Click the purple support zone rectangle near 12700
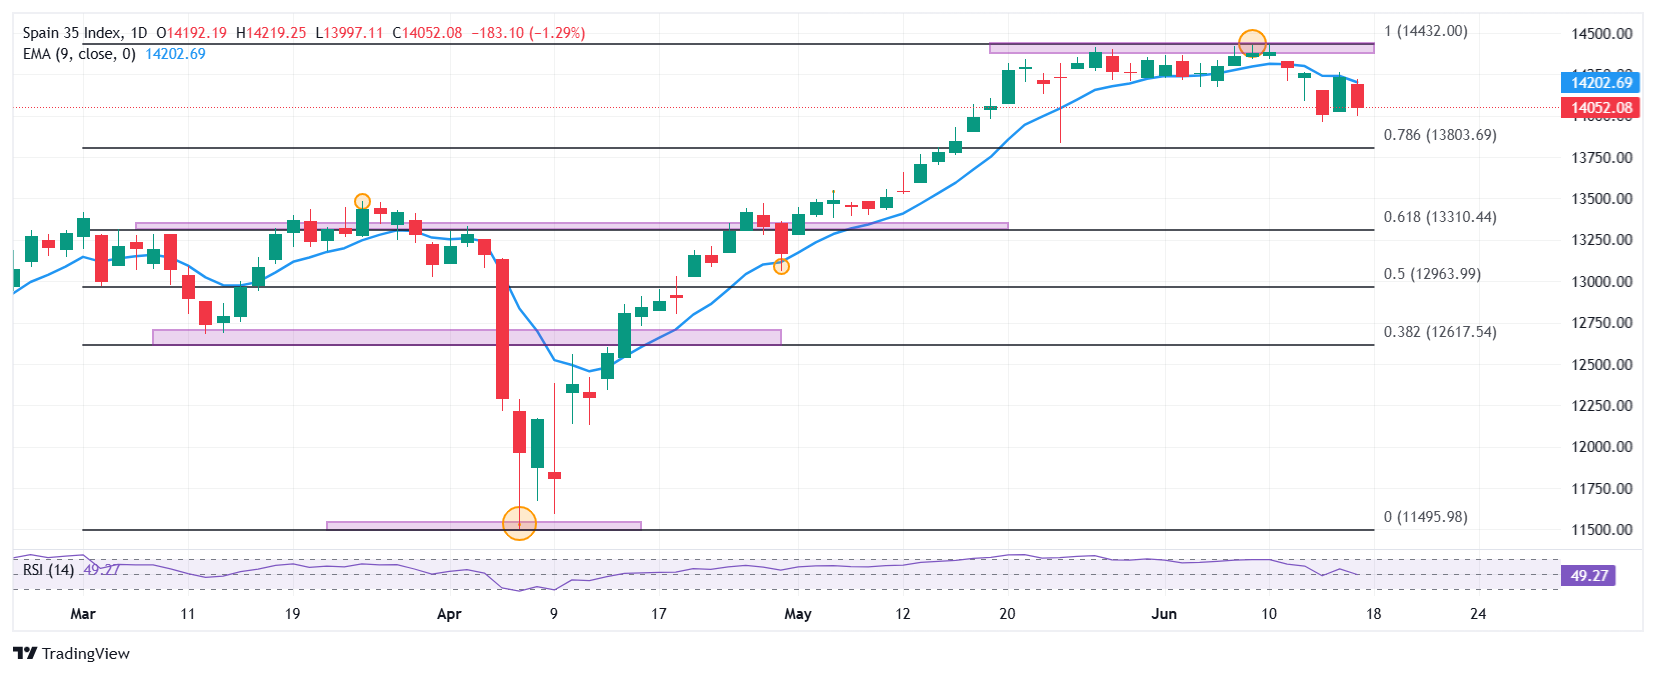The width and height of the screenshot is (1656, 675). point(467,337)
